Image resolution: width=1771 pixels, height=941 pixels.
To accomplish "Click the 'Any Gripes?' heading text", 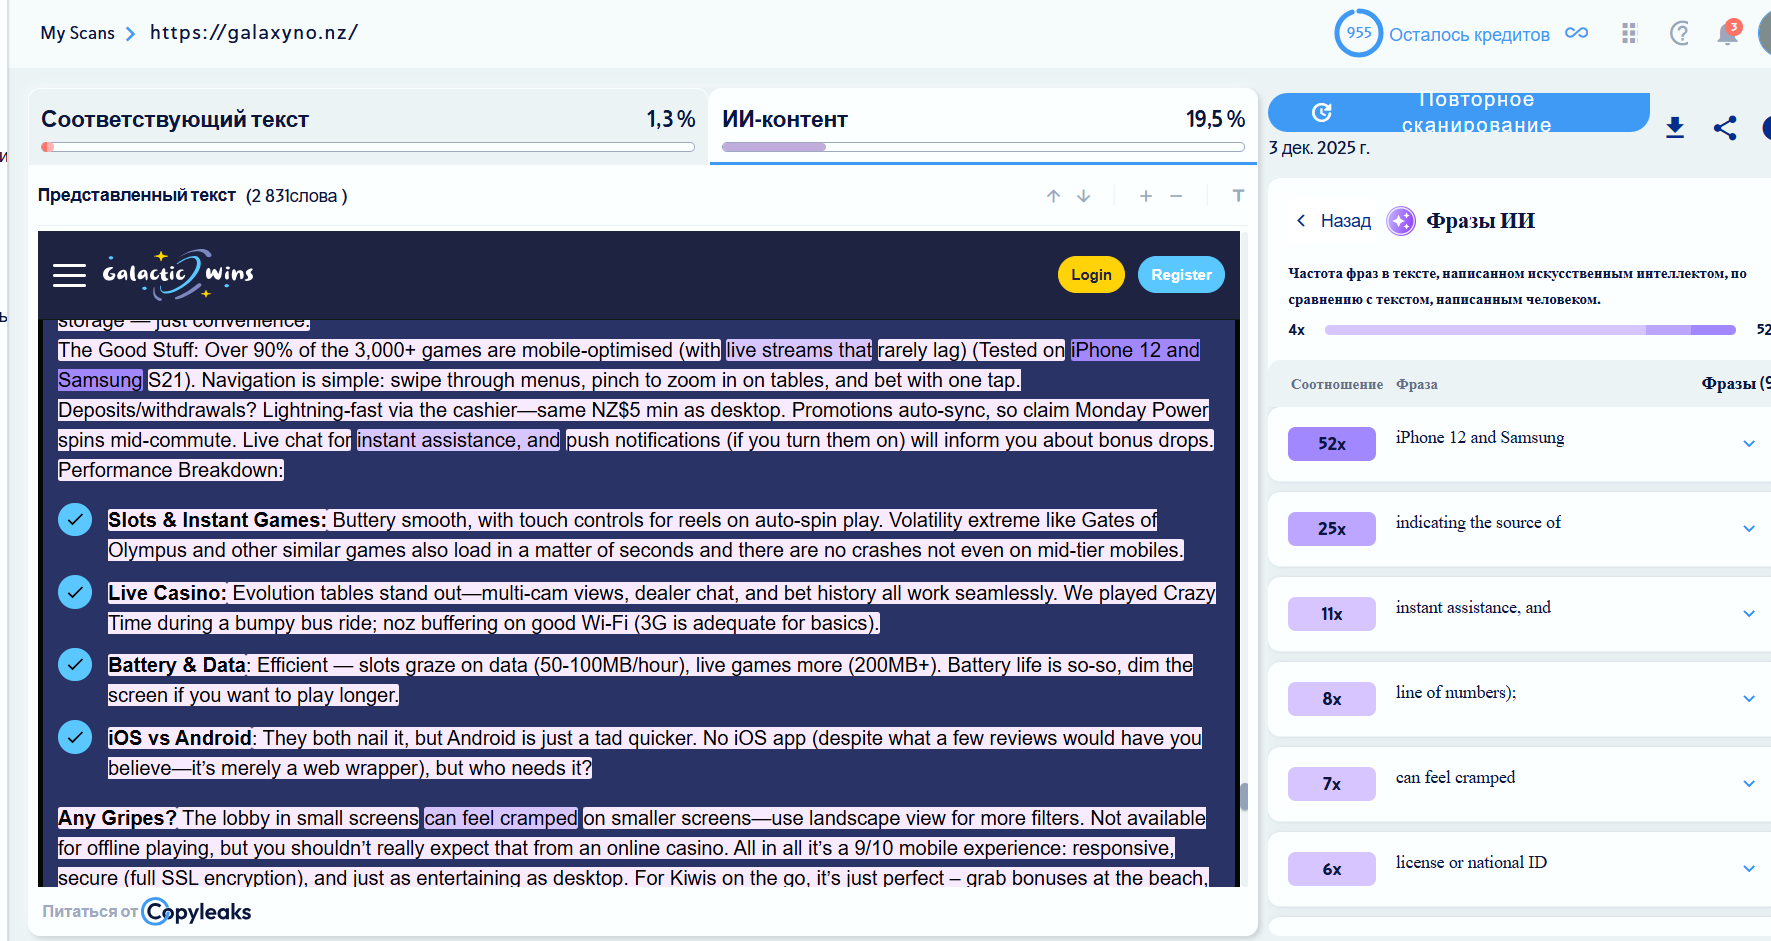I will [117, 818].
